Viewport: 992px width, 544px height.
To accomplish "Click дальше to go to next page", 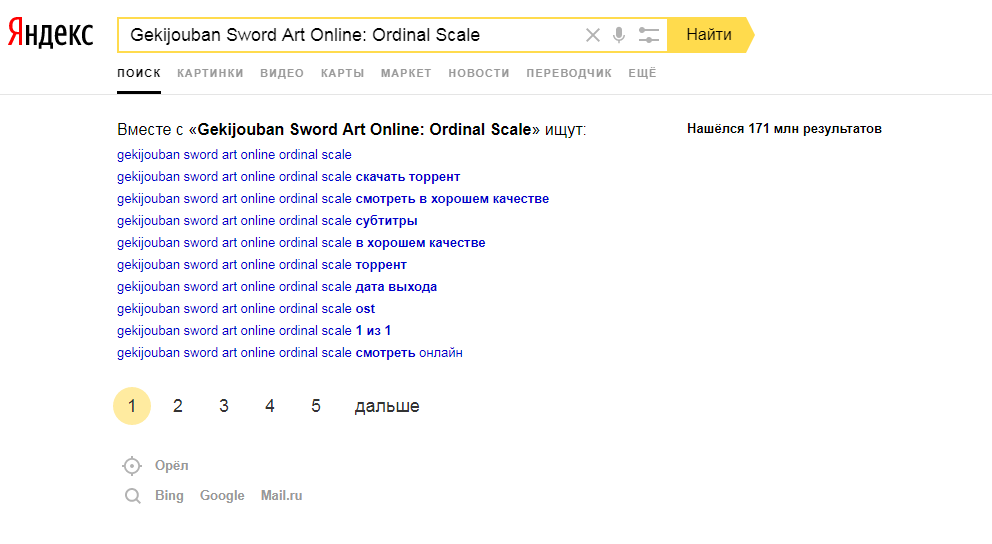I will (387, 406).
